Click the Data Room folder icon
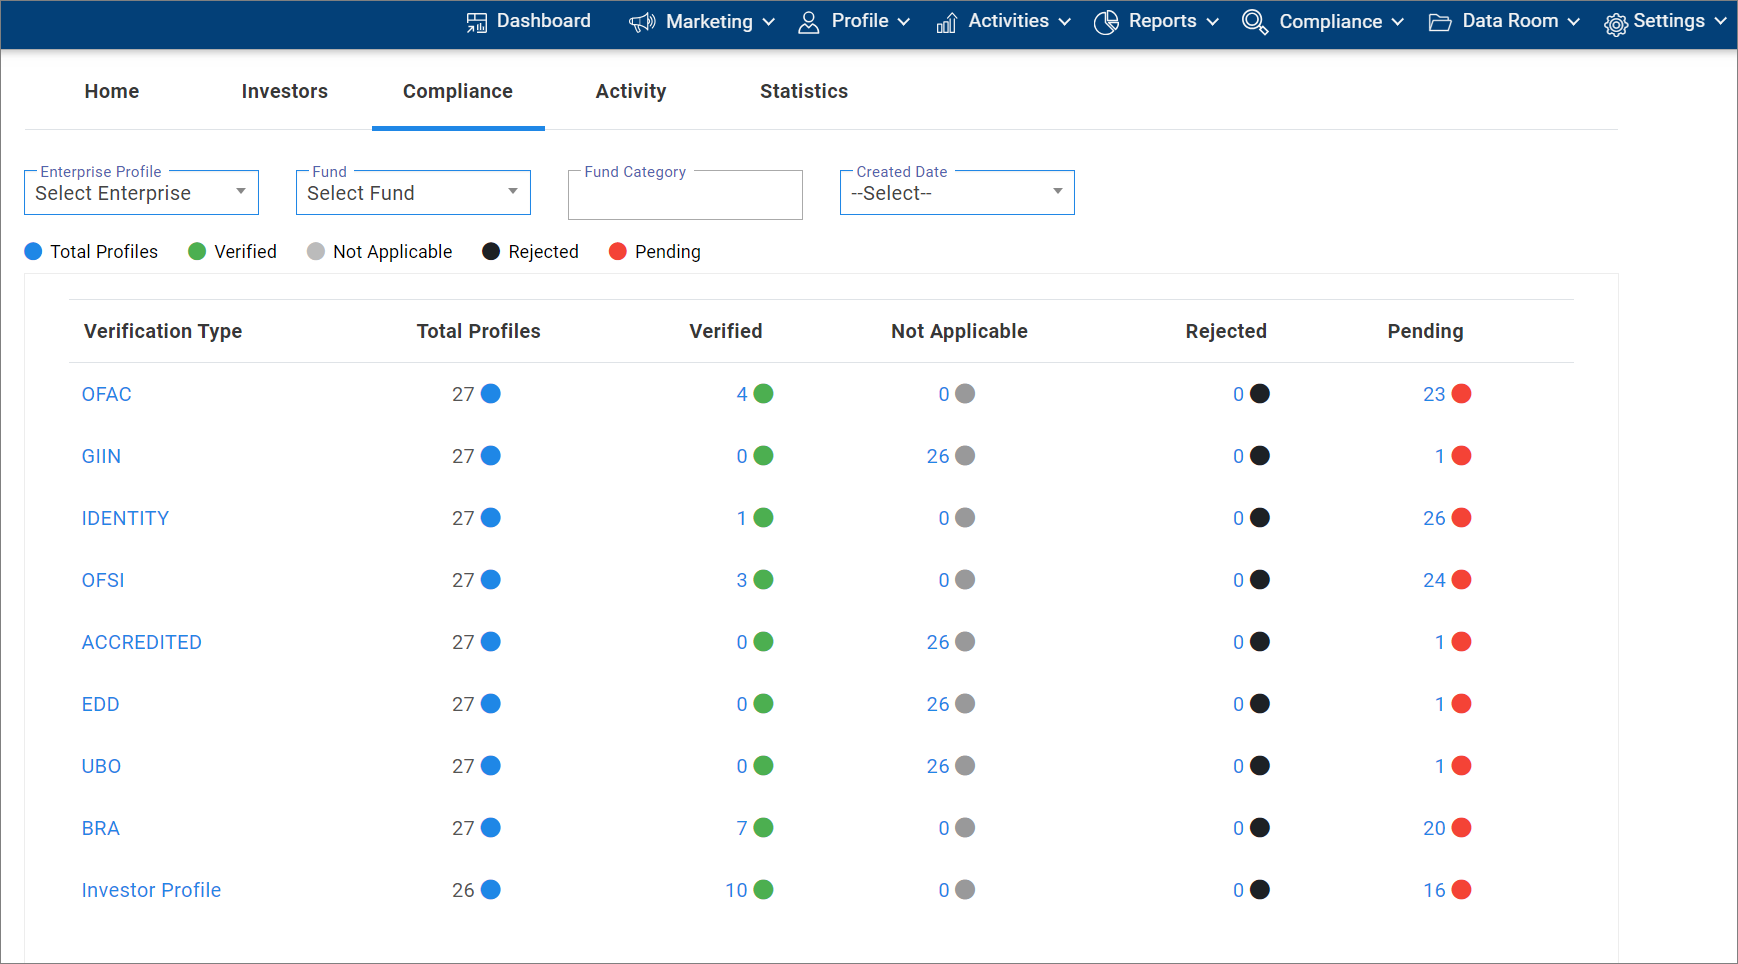Viewport: 1738px width, 964px height. [1440, 22]
